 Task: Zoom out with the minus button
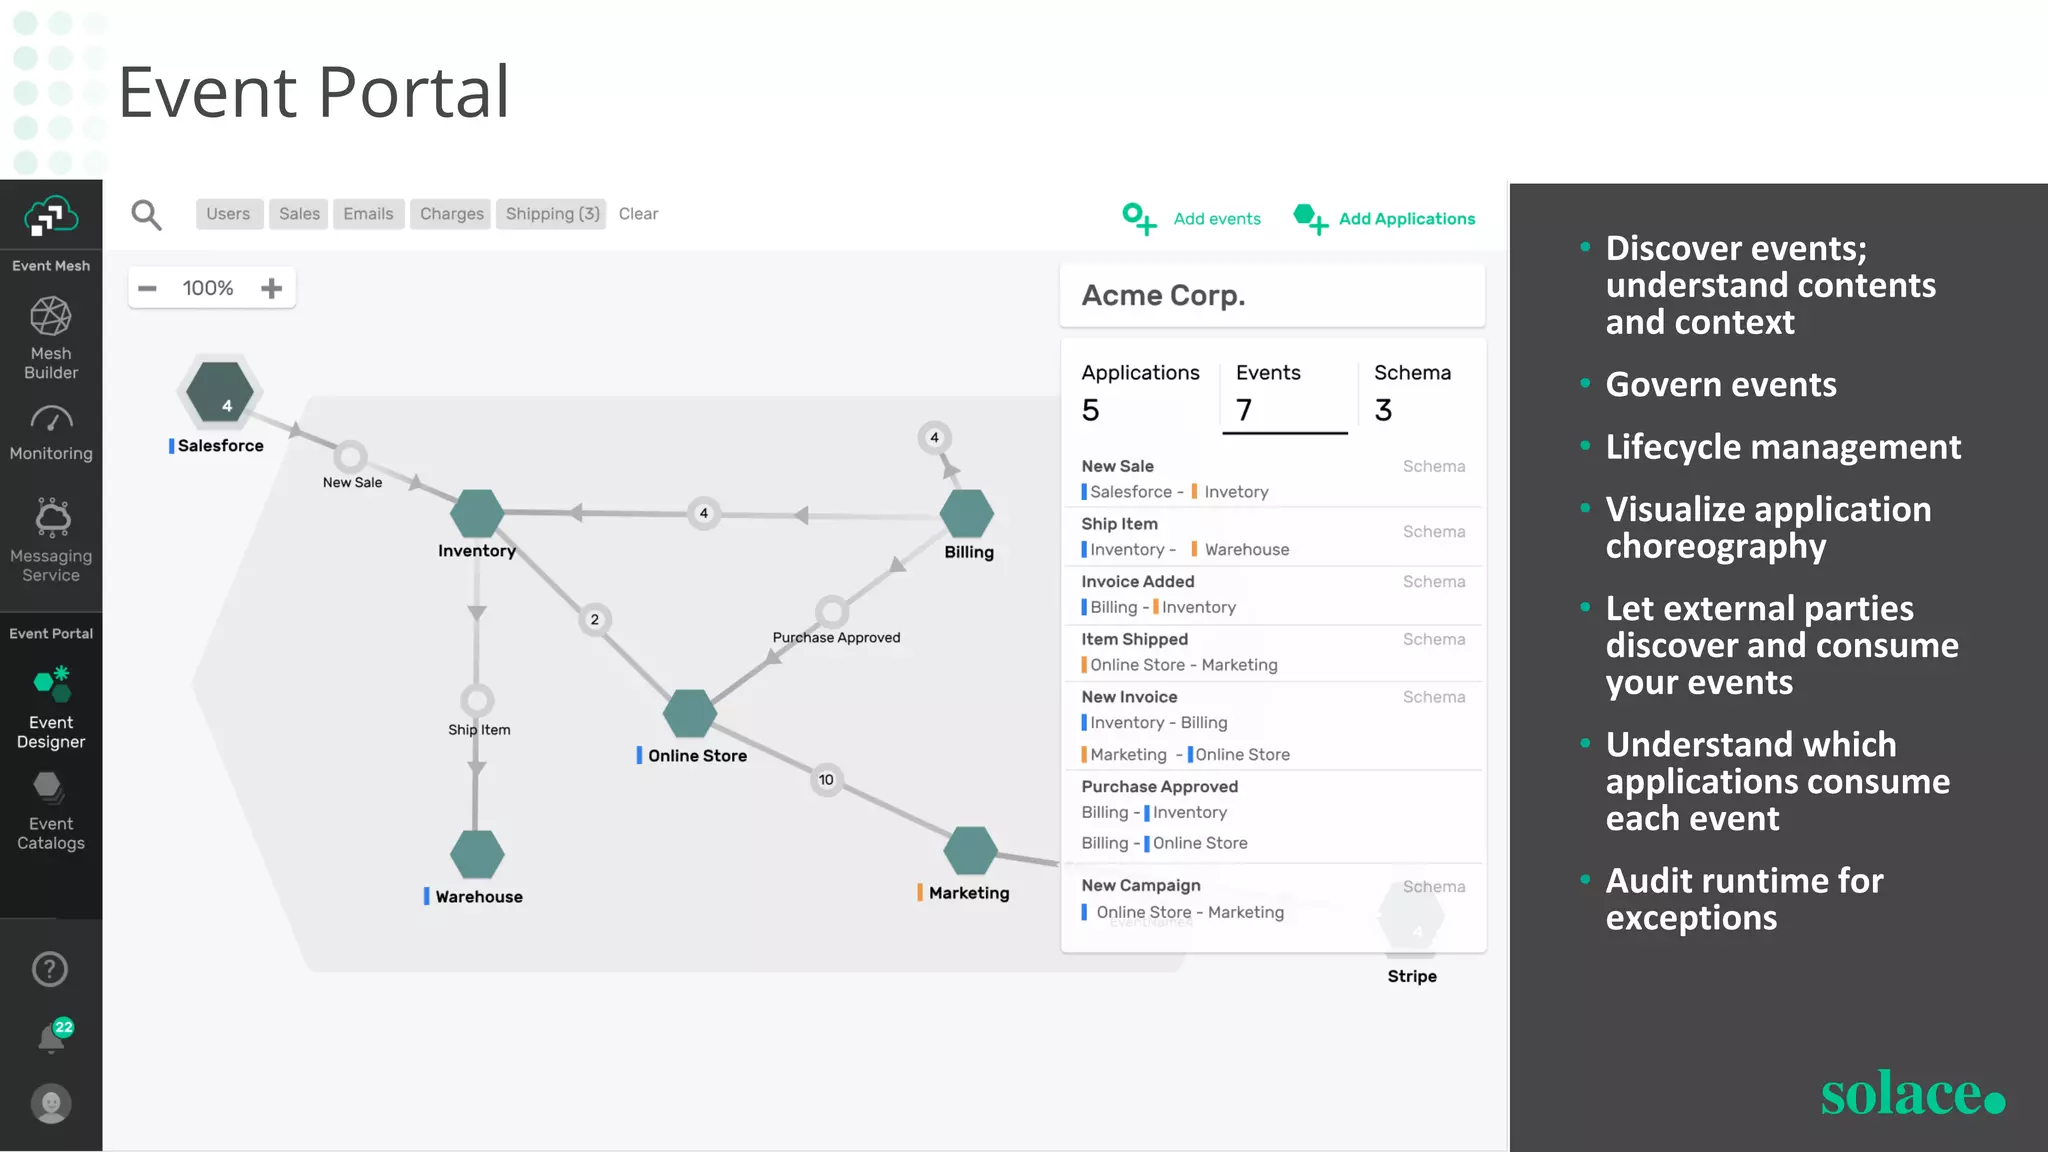(147, 288)
